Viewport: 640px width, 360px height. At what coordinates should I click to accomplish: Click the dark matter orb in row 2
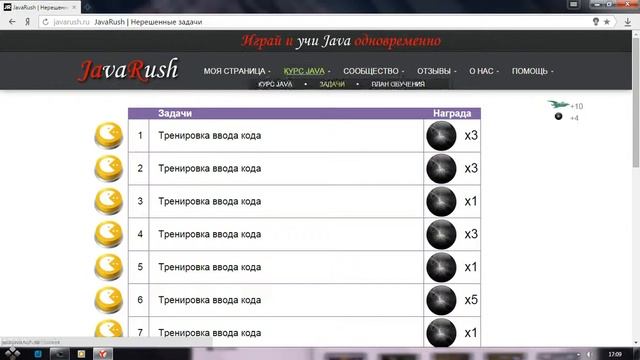click(x=441, y=169)
